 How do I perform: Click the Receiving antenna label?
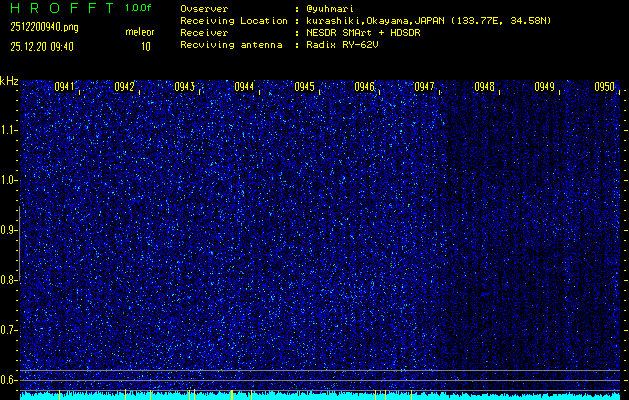click(231, 45)
